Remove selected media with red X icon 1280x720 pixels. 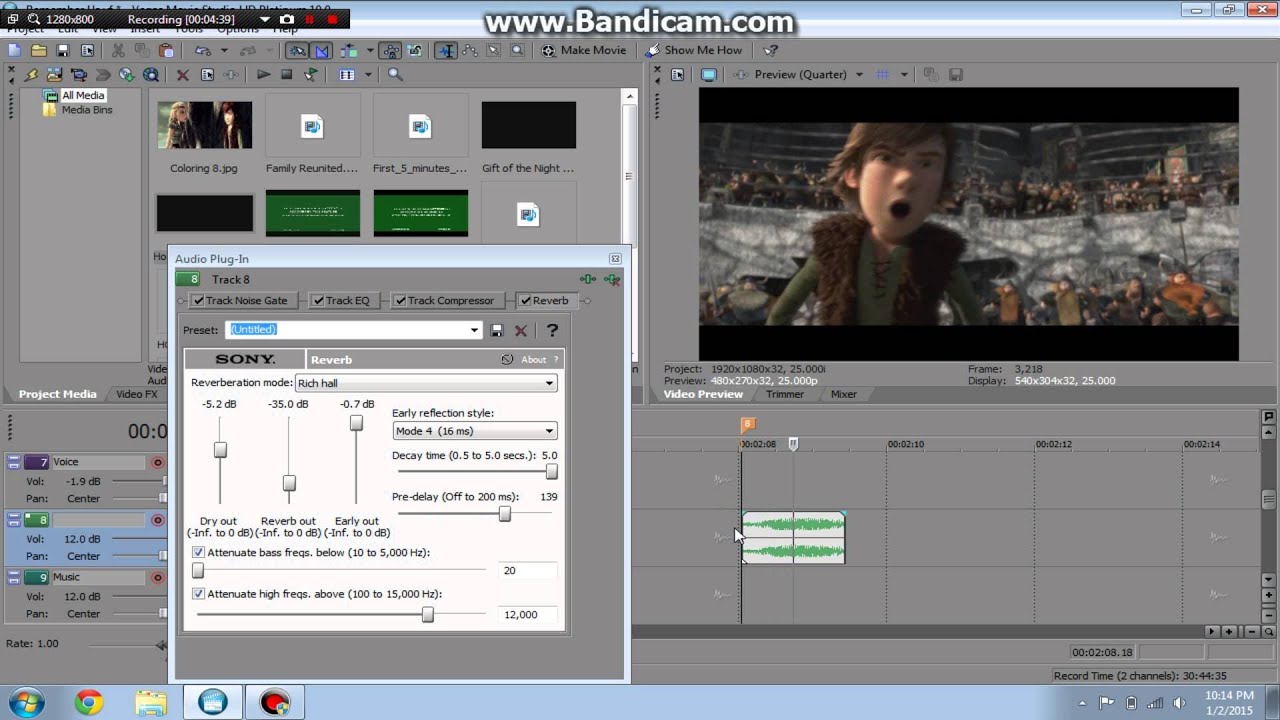[182, 75]
